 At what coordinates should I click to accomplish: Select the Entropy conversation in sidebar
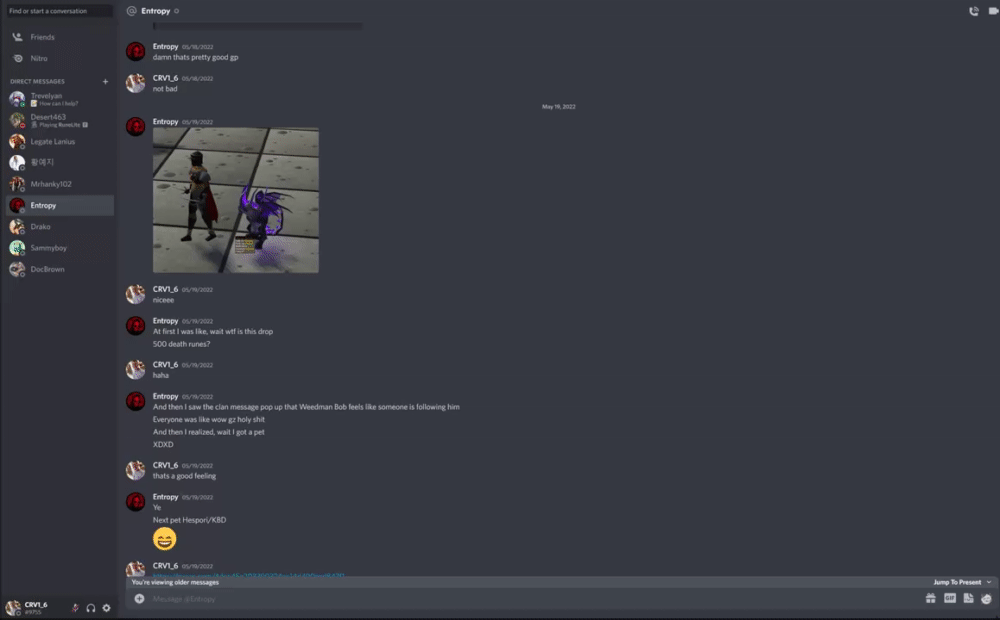(60, 205)
